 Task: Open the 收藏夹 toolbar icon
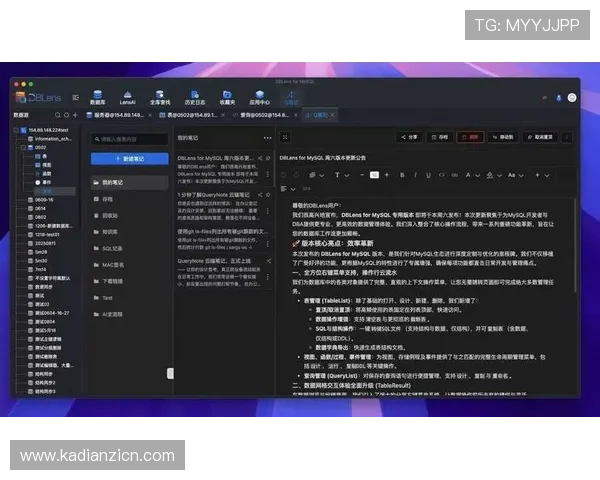(x=227, y=97)
